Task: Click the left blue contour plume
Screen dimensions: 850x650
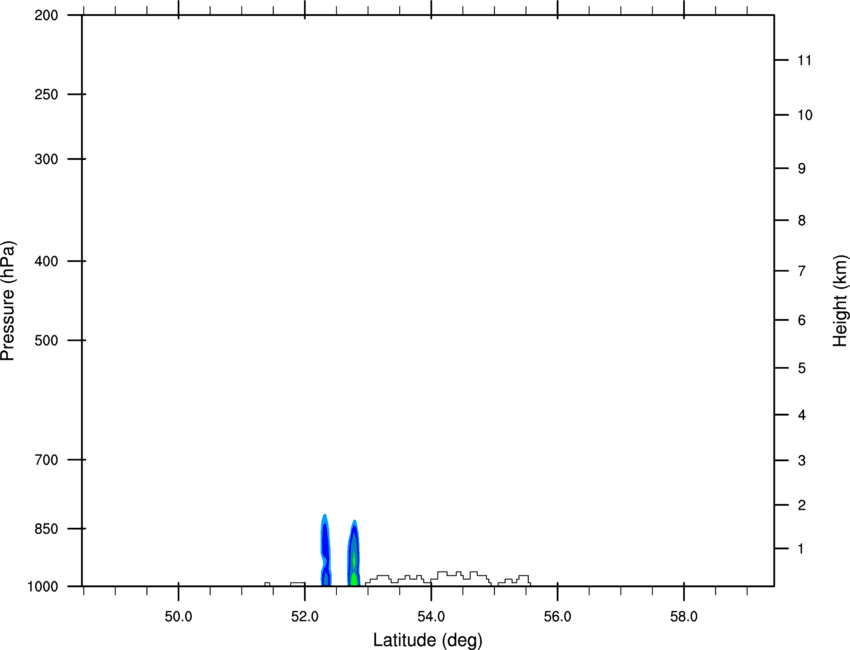Action: tap(325, 550)
